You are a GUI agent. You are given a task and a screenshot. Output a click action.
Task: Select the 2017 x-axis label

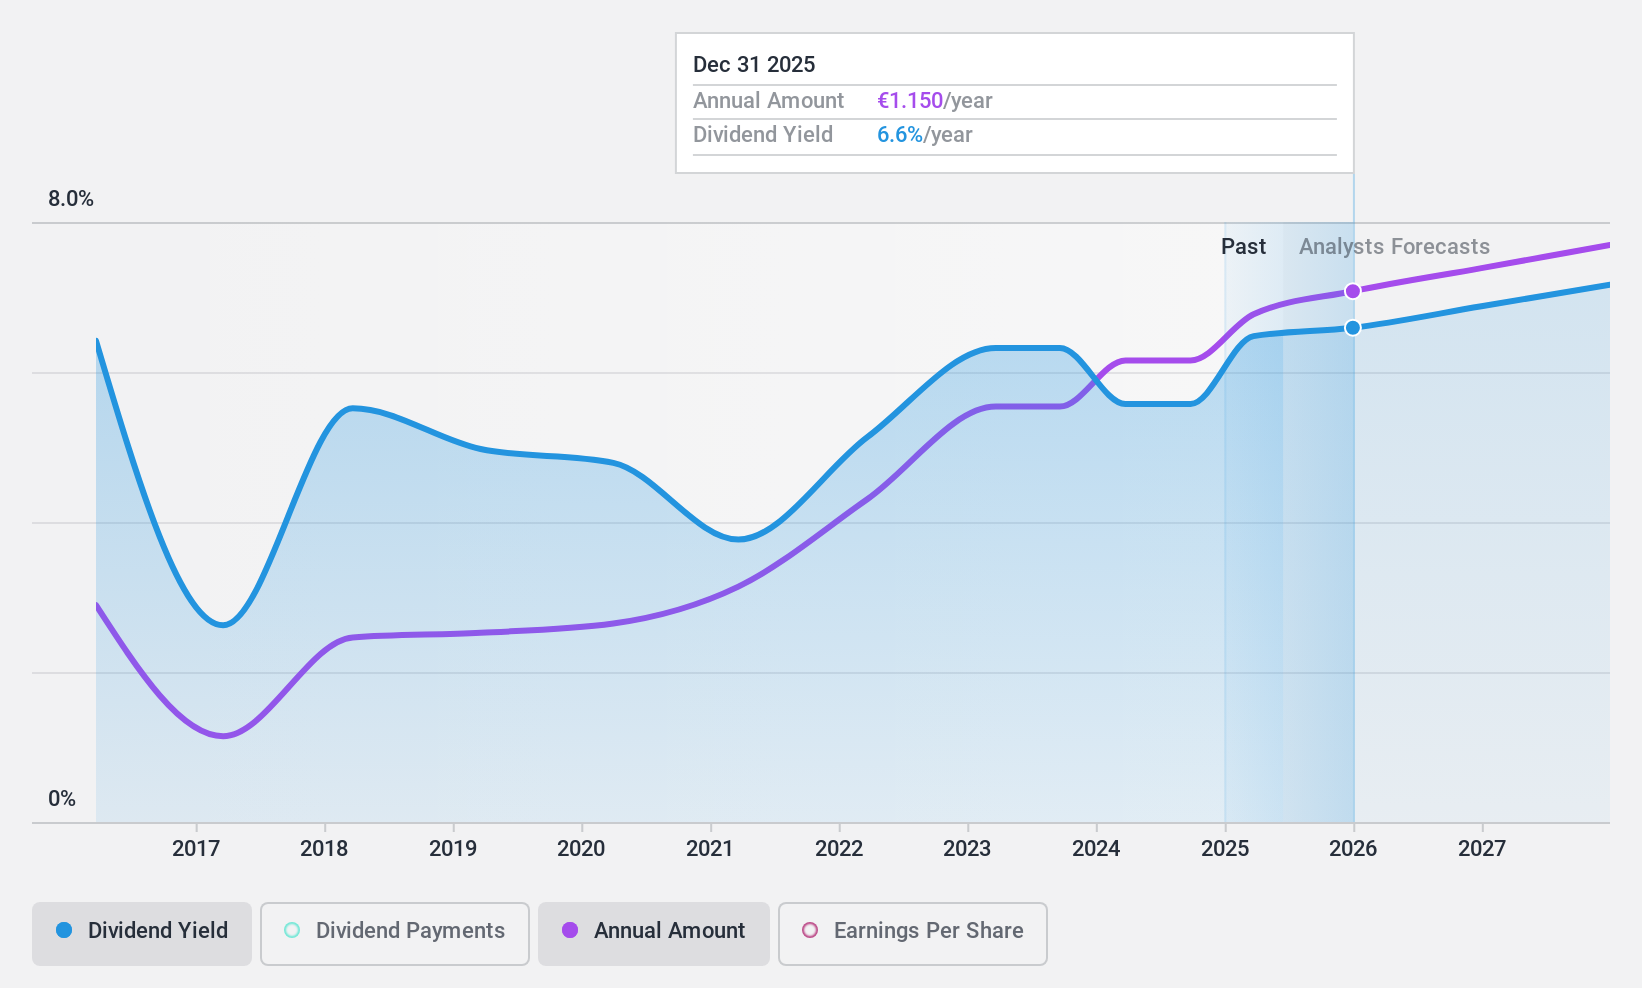coord(196,848)
